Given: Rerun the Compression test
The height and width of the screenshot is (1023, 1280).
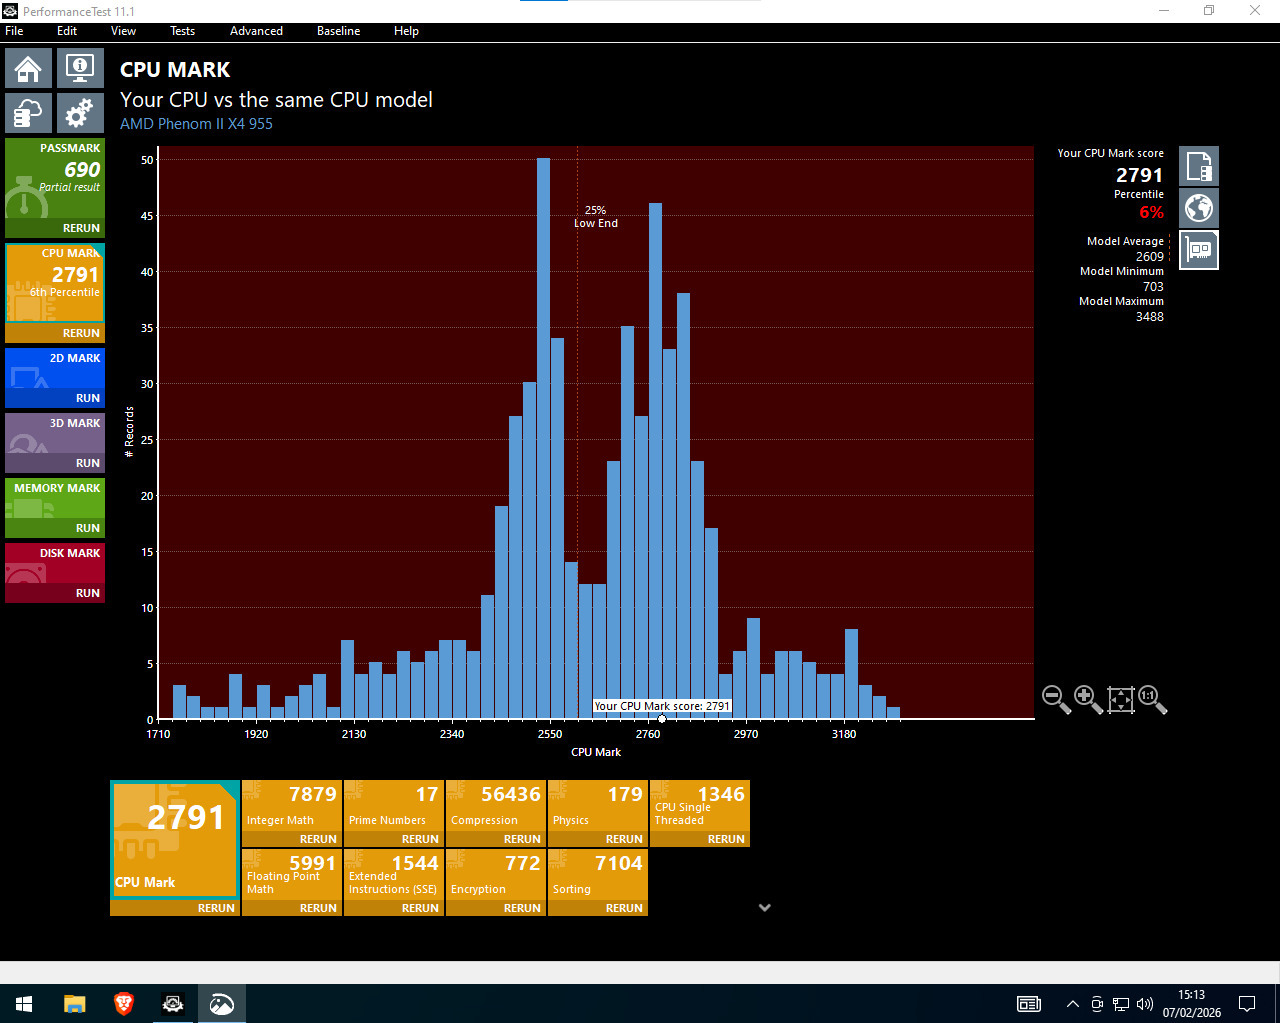Looking at the screenshot, I should tap(522, 839).
